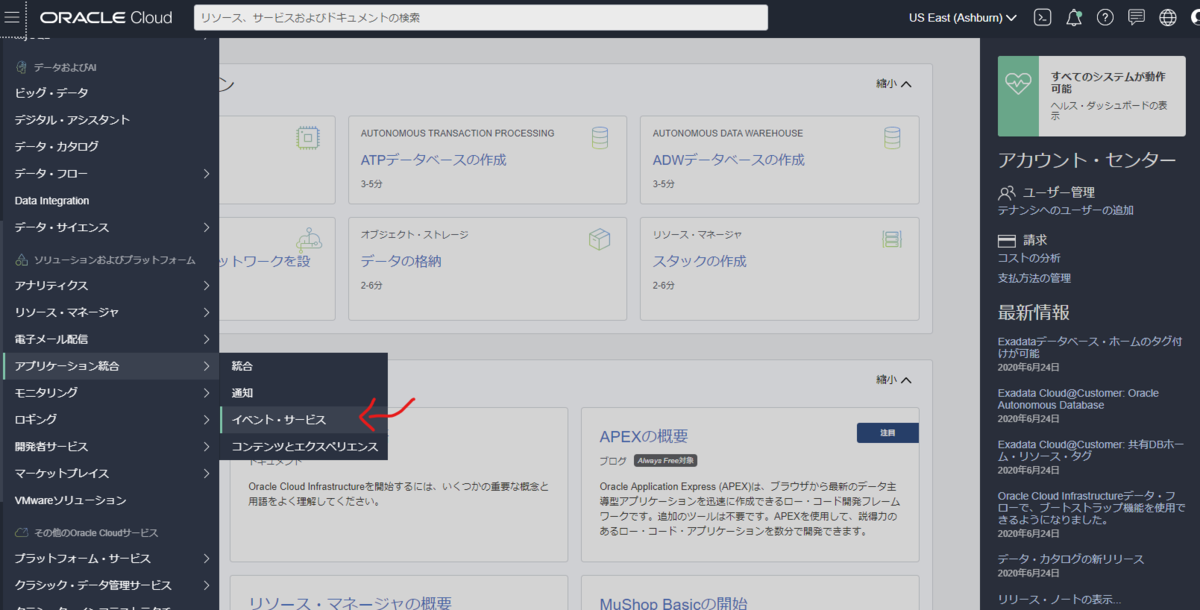Open データ・カタログの新リリース news link
This screenshot has height=610, width=1200.
[1070, 559]
